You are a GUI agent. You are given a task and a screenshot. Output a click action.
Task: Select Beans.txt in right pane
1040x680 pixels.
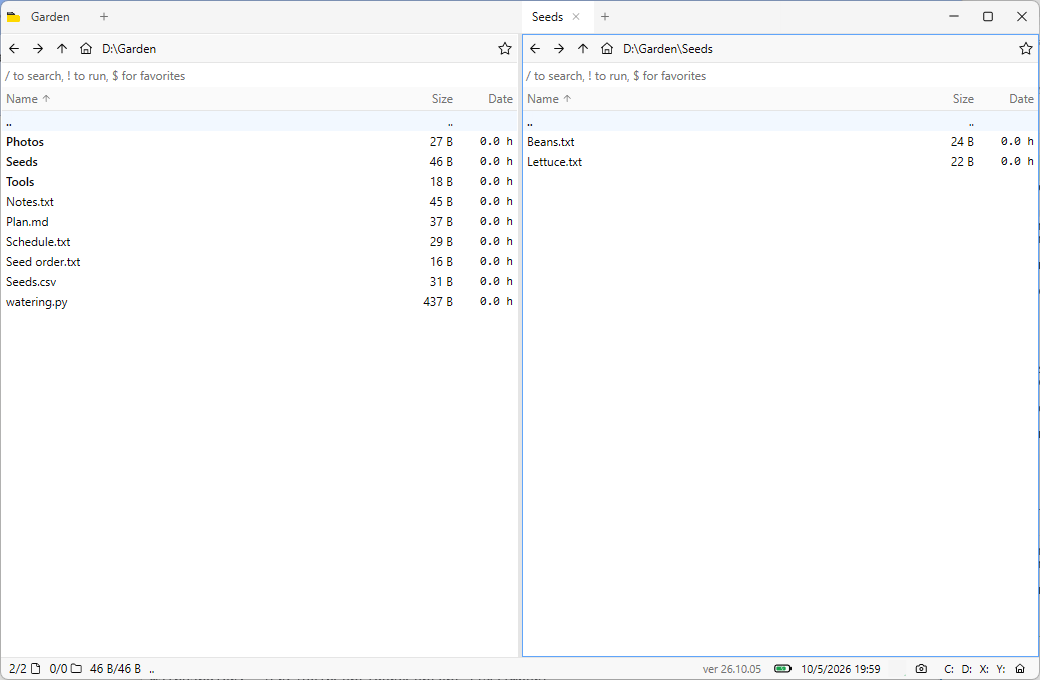(780, 141)
